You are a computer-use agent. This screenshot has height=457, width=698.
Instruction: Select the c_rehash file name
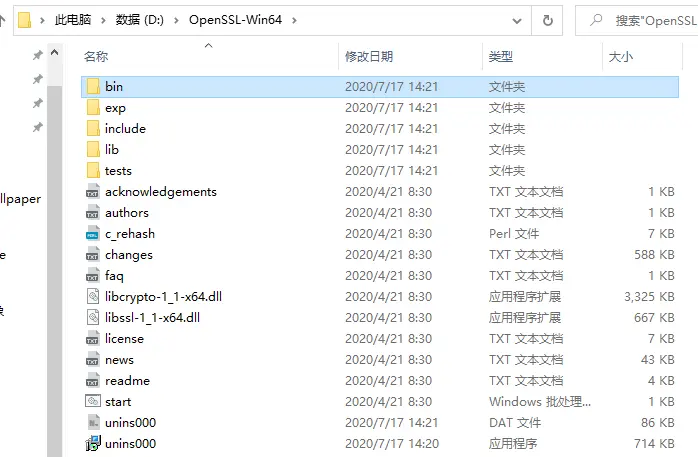pos(130,234)
